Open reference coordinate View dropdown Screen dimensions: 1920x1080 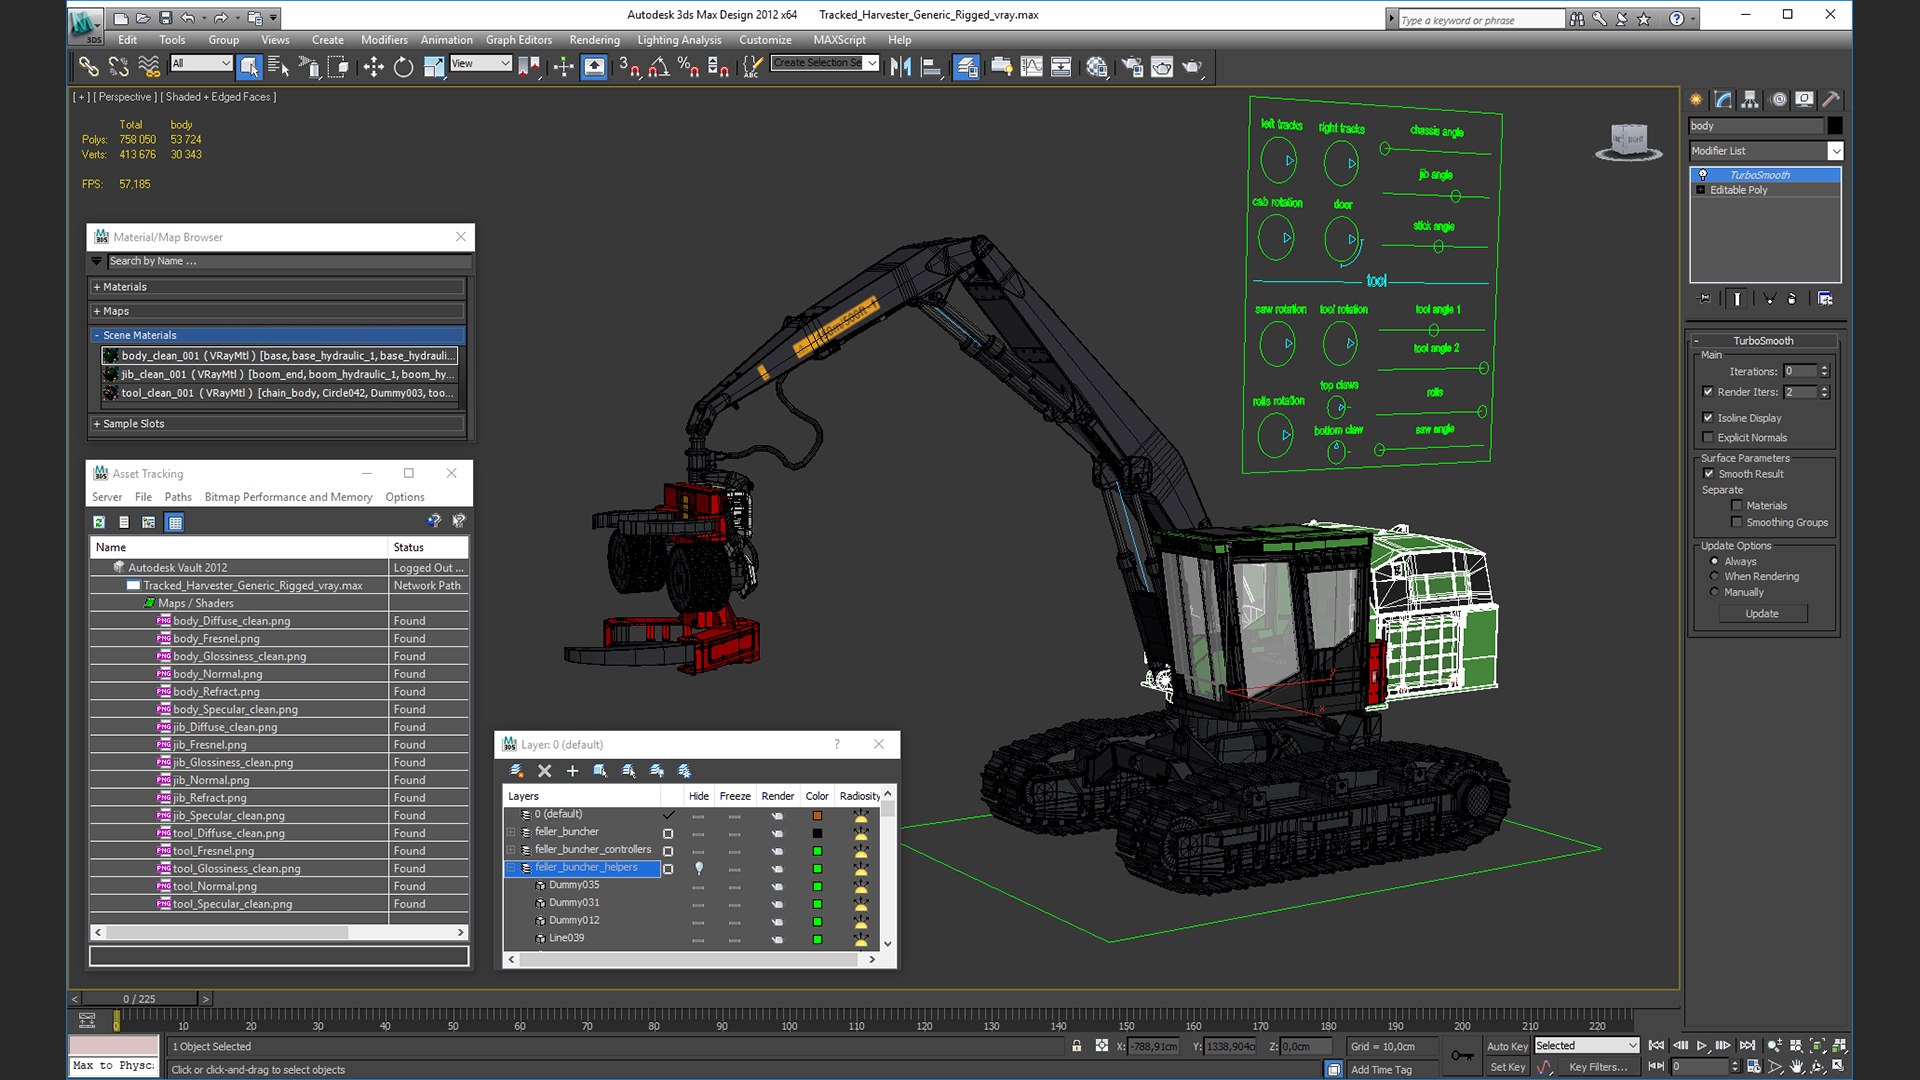pyautogui.click(x=480, y=63)
